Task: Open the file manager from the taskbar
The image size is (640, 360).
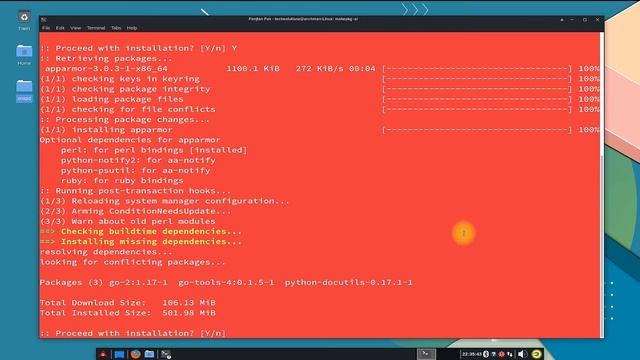Action: tap(149, 354)
